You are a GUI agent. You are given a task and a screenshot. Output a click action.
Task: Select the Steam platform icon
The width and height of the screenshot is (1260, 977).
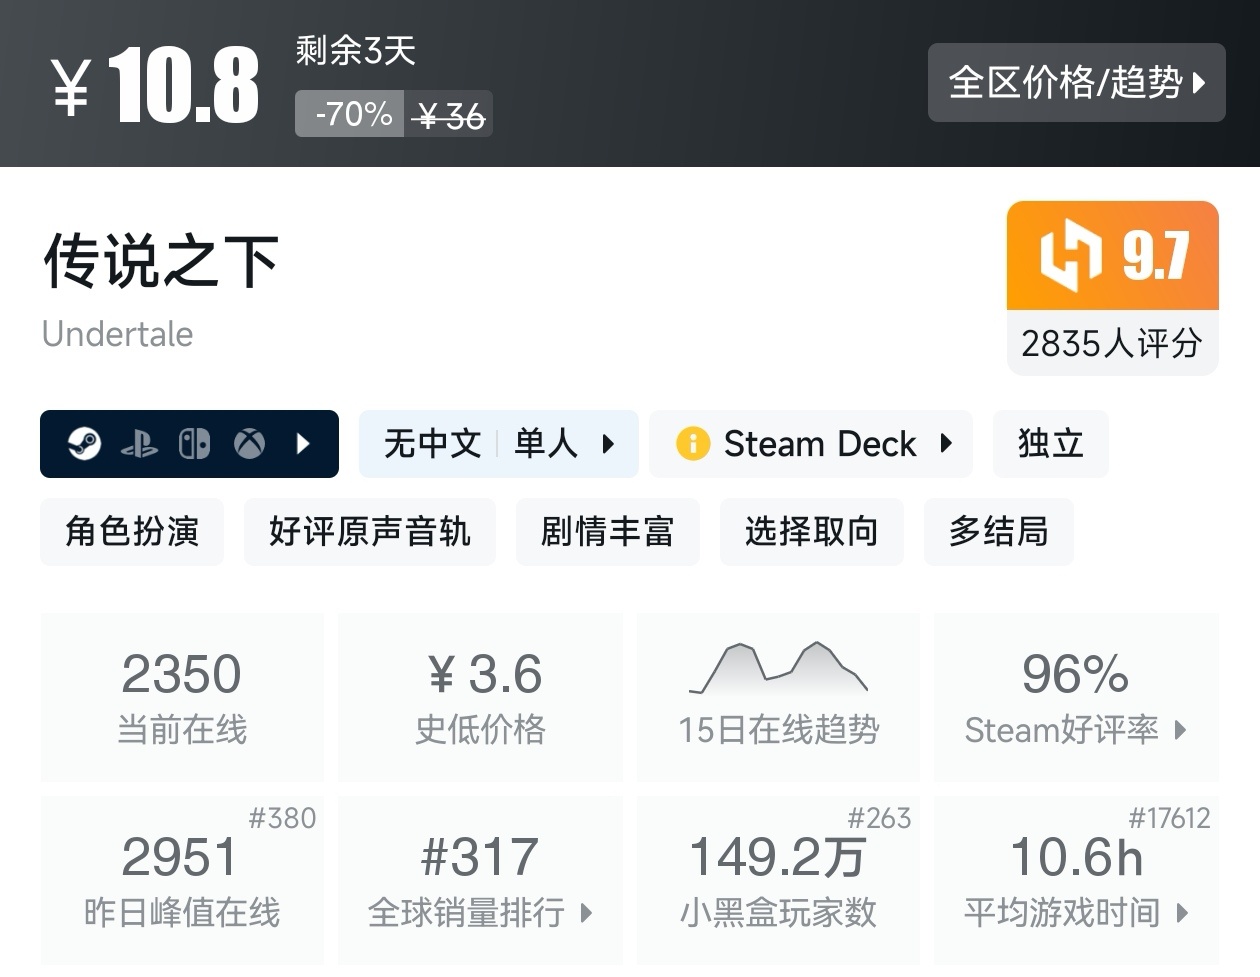click(85, 443)
